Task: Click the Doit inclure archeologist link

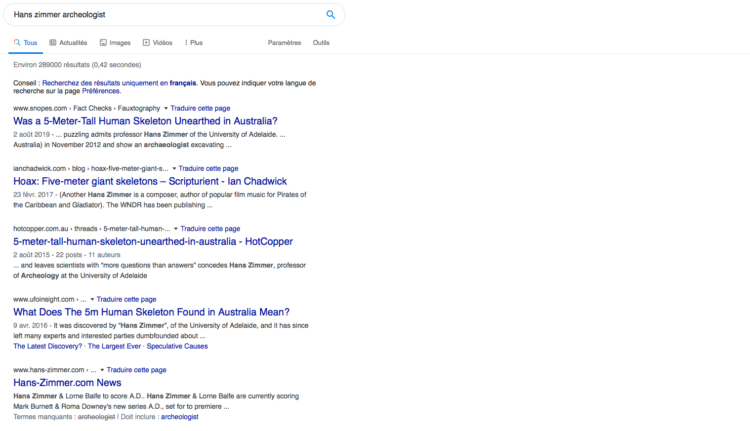Action: 179,417
